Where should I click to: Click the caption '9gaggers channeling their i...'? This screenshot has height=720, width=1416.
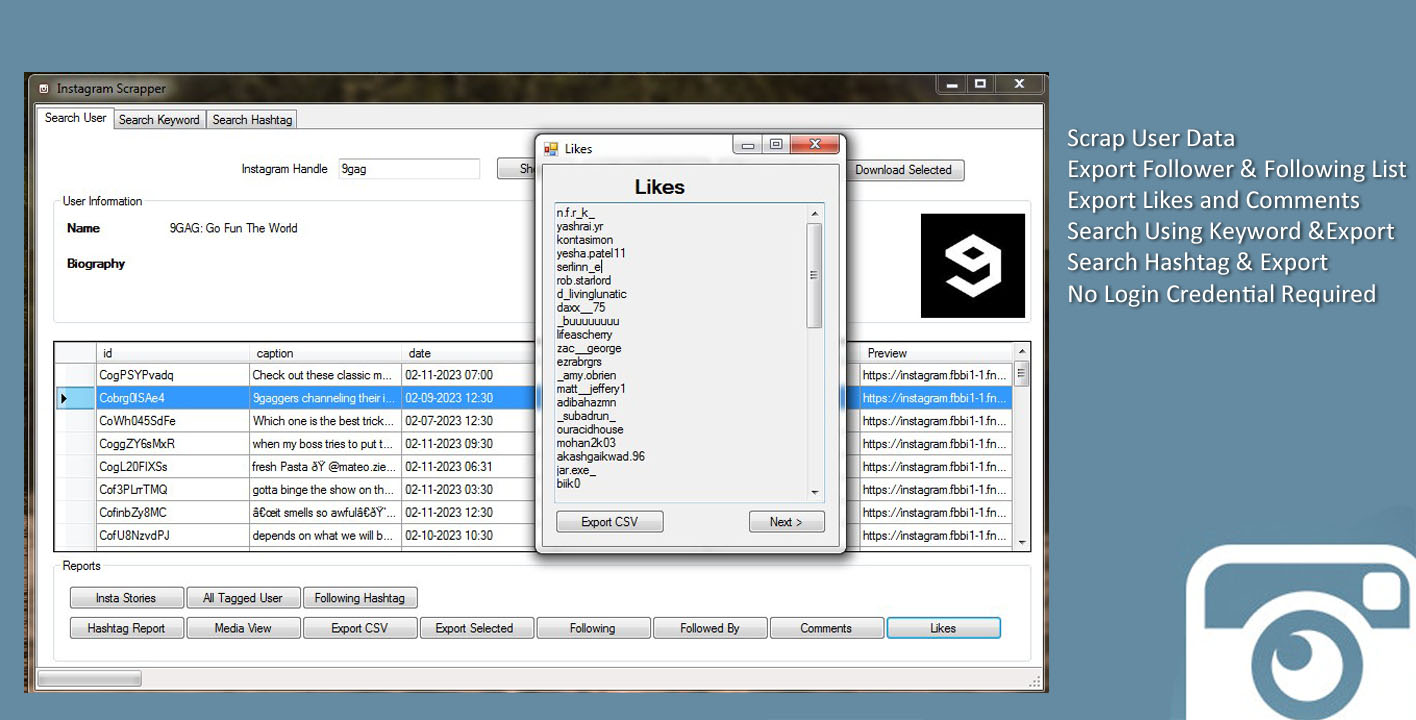[324, 398]
